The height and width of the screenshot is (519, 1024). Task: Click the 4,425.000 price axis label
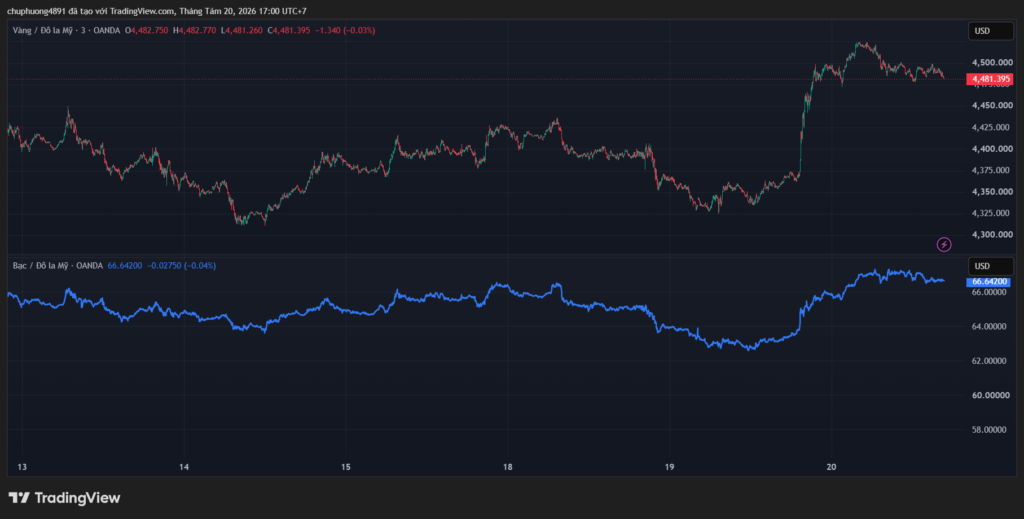point(992,127)
